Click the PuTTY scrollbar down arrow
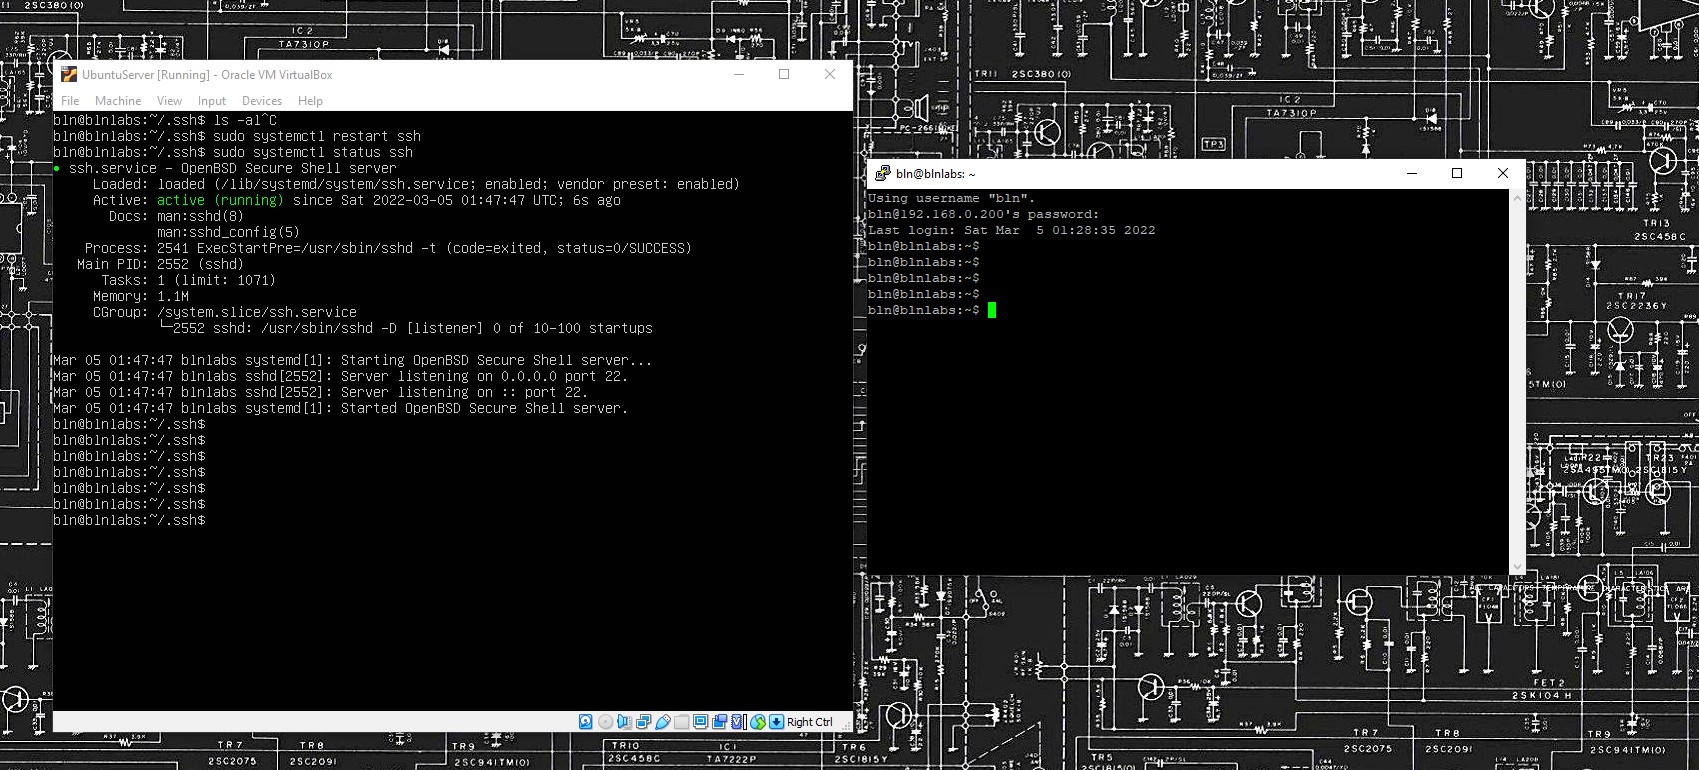 (x=1517, y=566)
